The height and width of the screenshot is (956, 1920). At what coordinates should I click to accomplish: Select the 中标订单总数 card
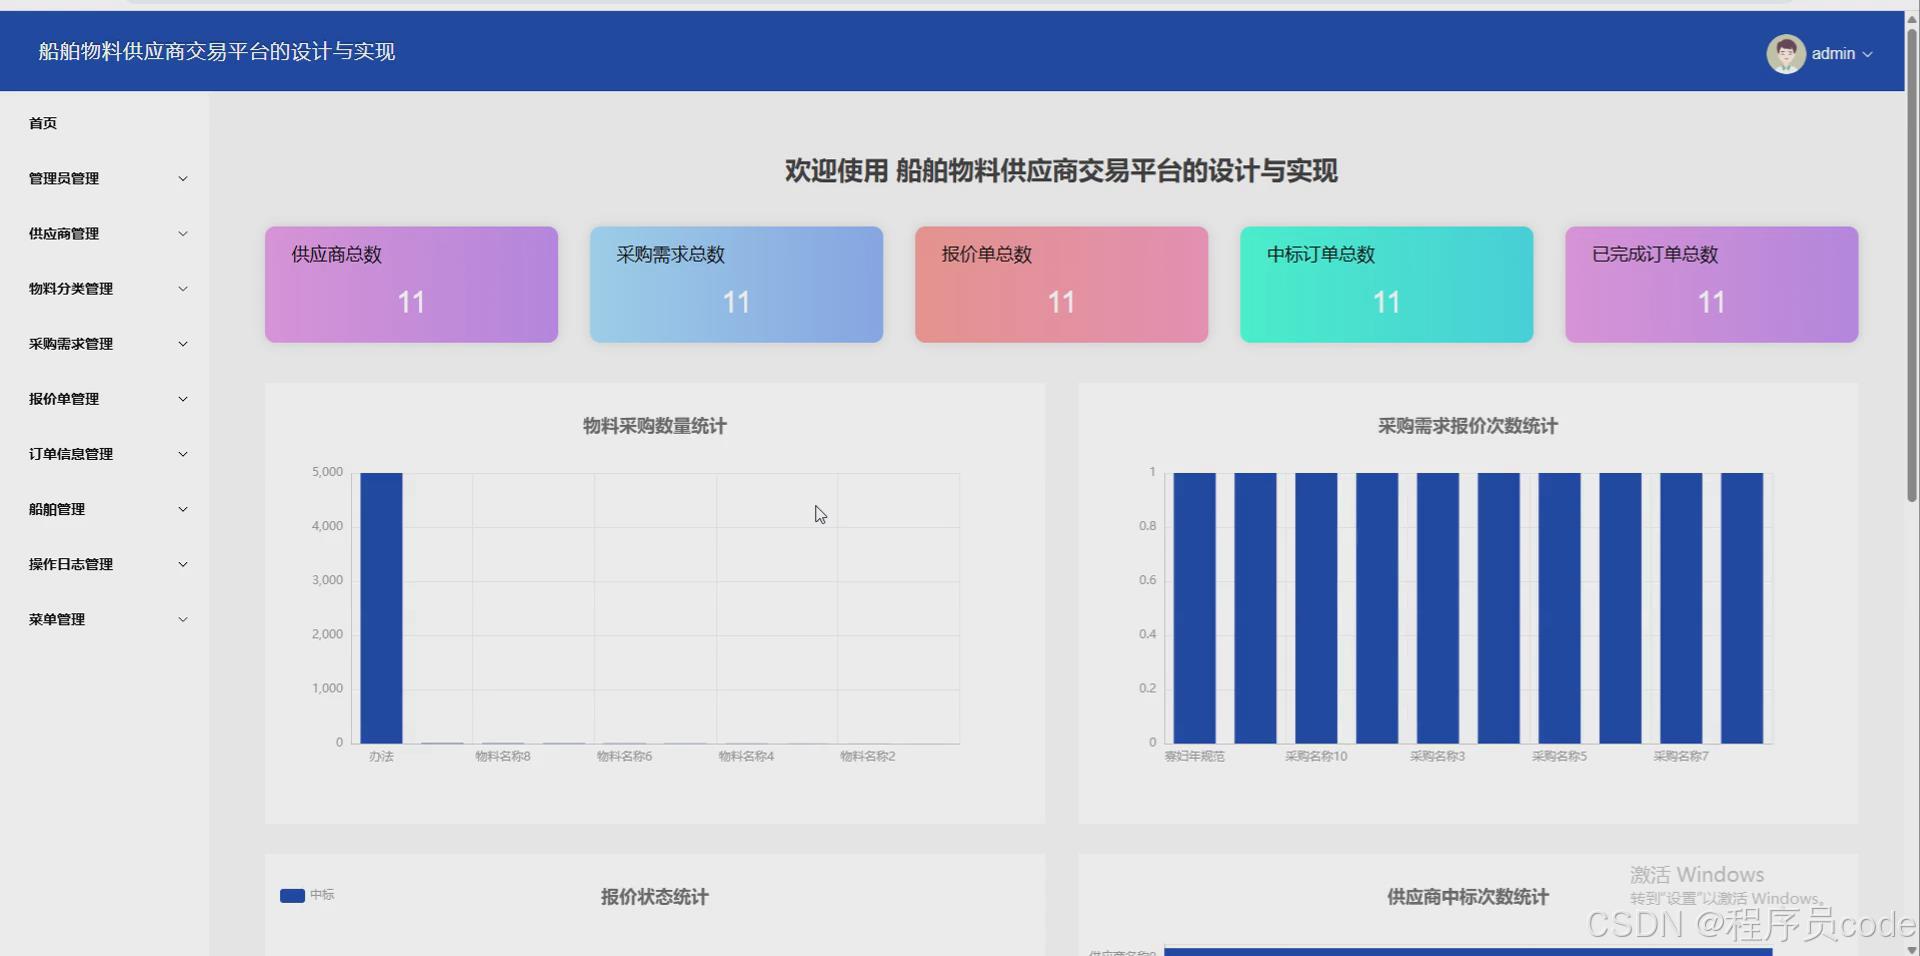pyautogui.click(x=1386, y=284)
